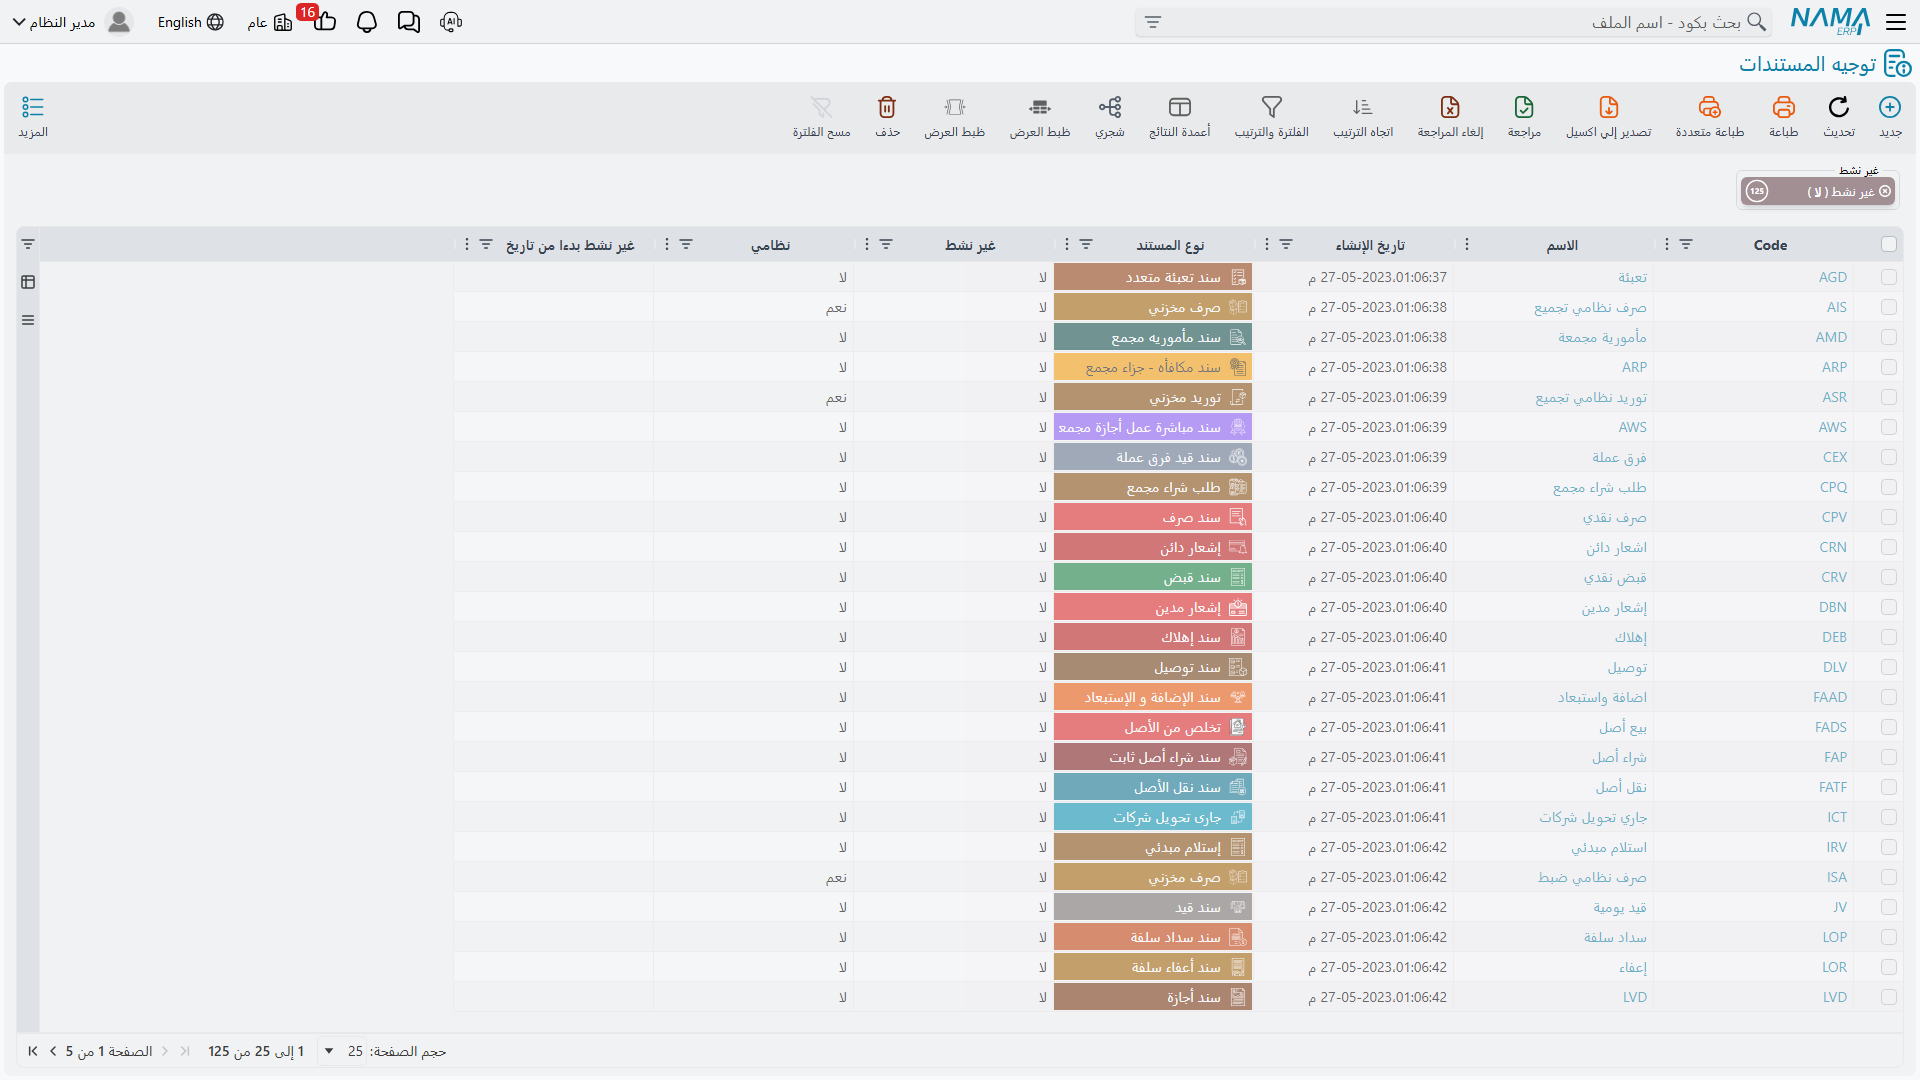The image size is (1920, 1080).
Task: Open the AGD code link
Action: 1832,278
